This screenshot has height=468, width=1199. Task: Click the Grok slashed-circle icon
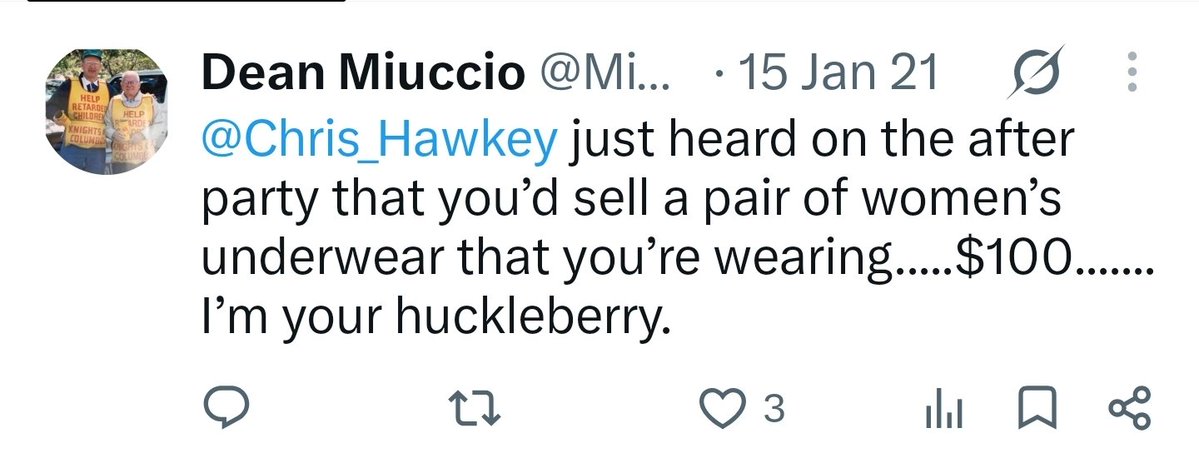pyautogui.click(x=1035, y=72)
